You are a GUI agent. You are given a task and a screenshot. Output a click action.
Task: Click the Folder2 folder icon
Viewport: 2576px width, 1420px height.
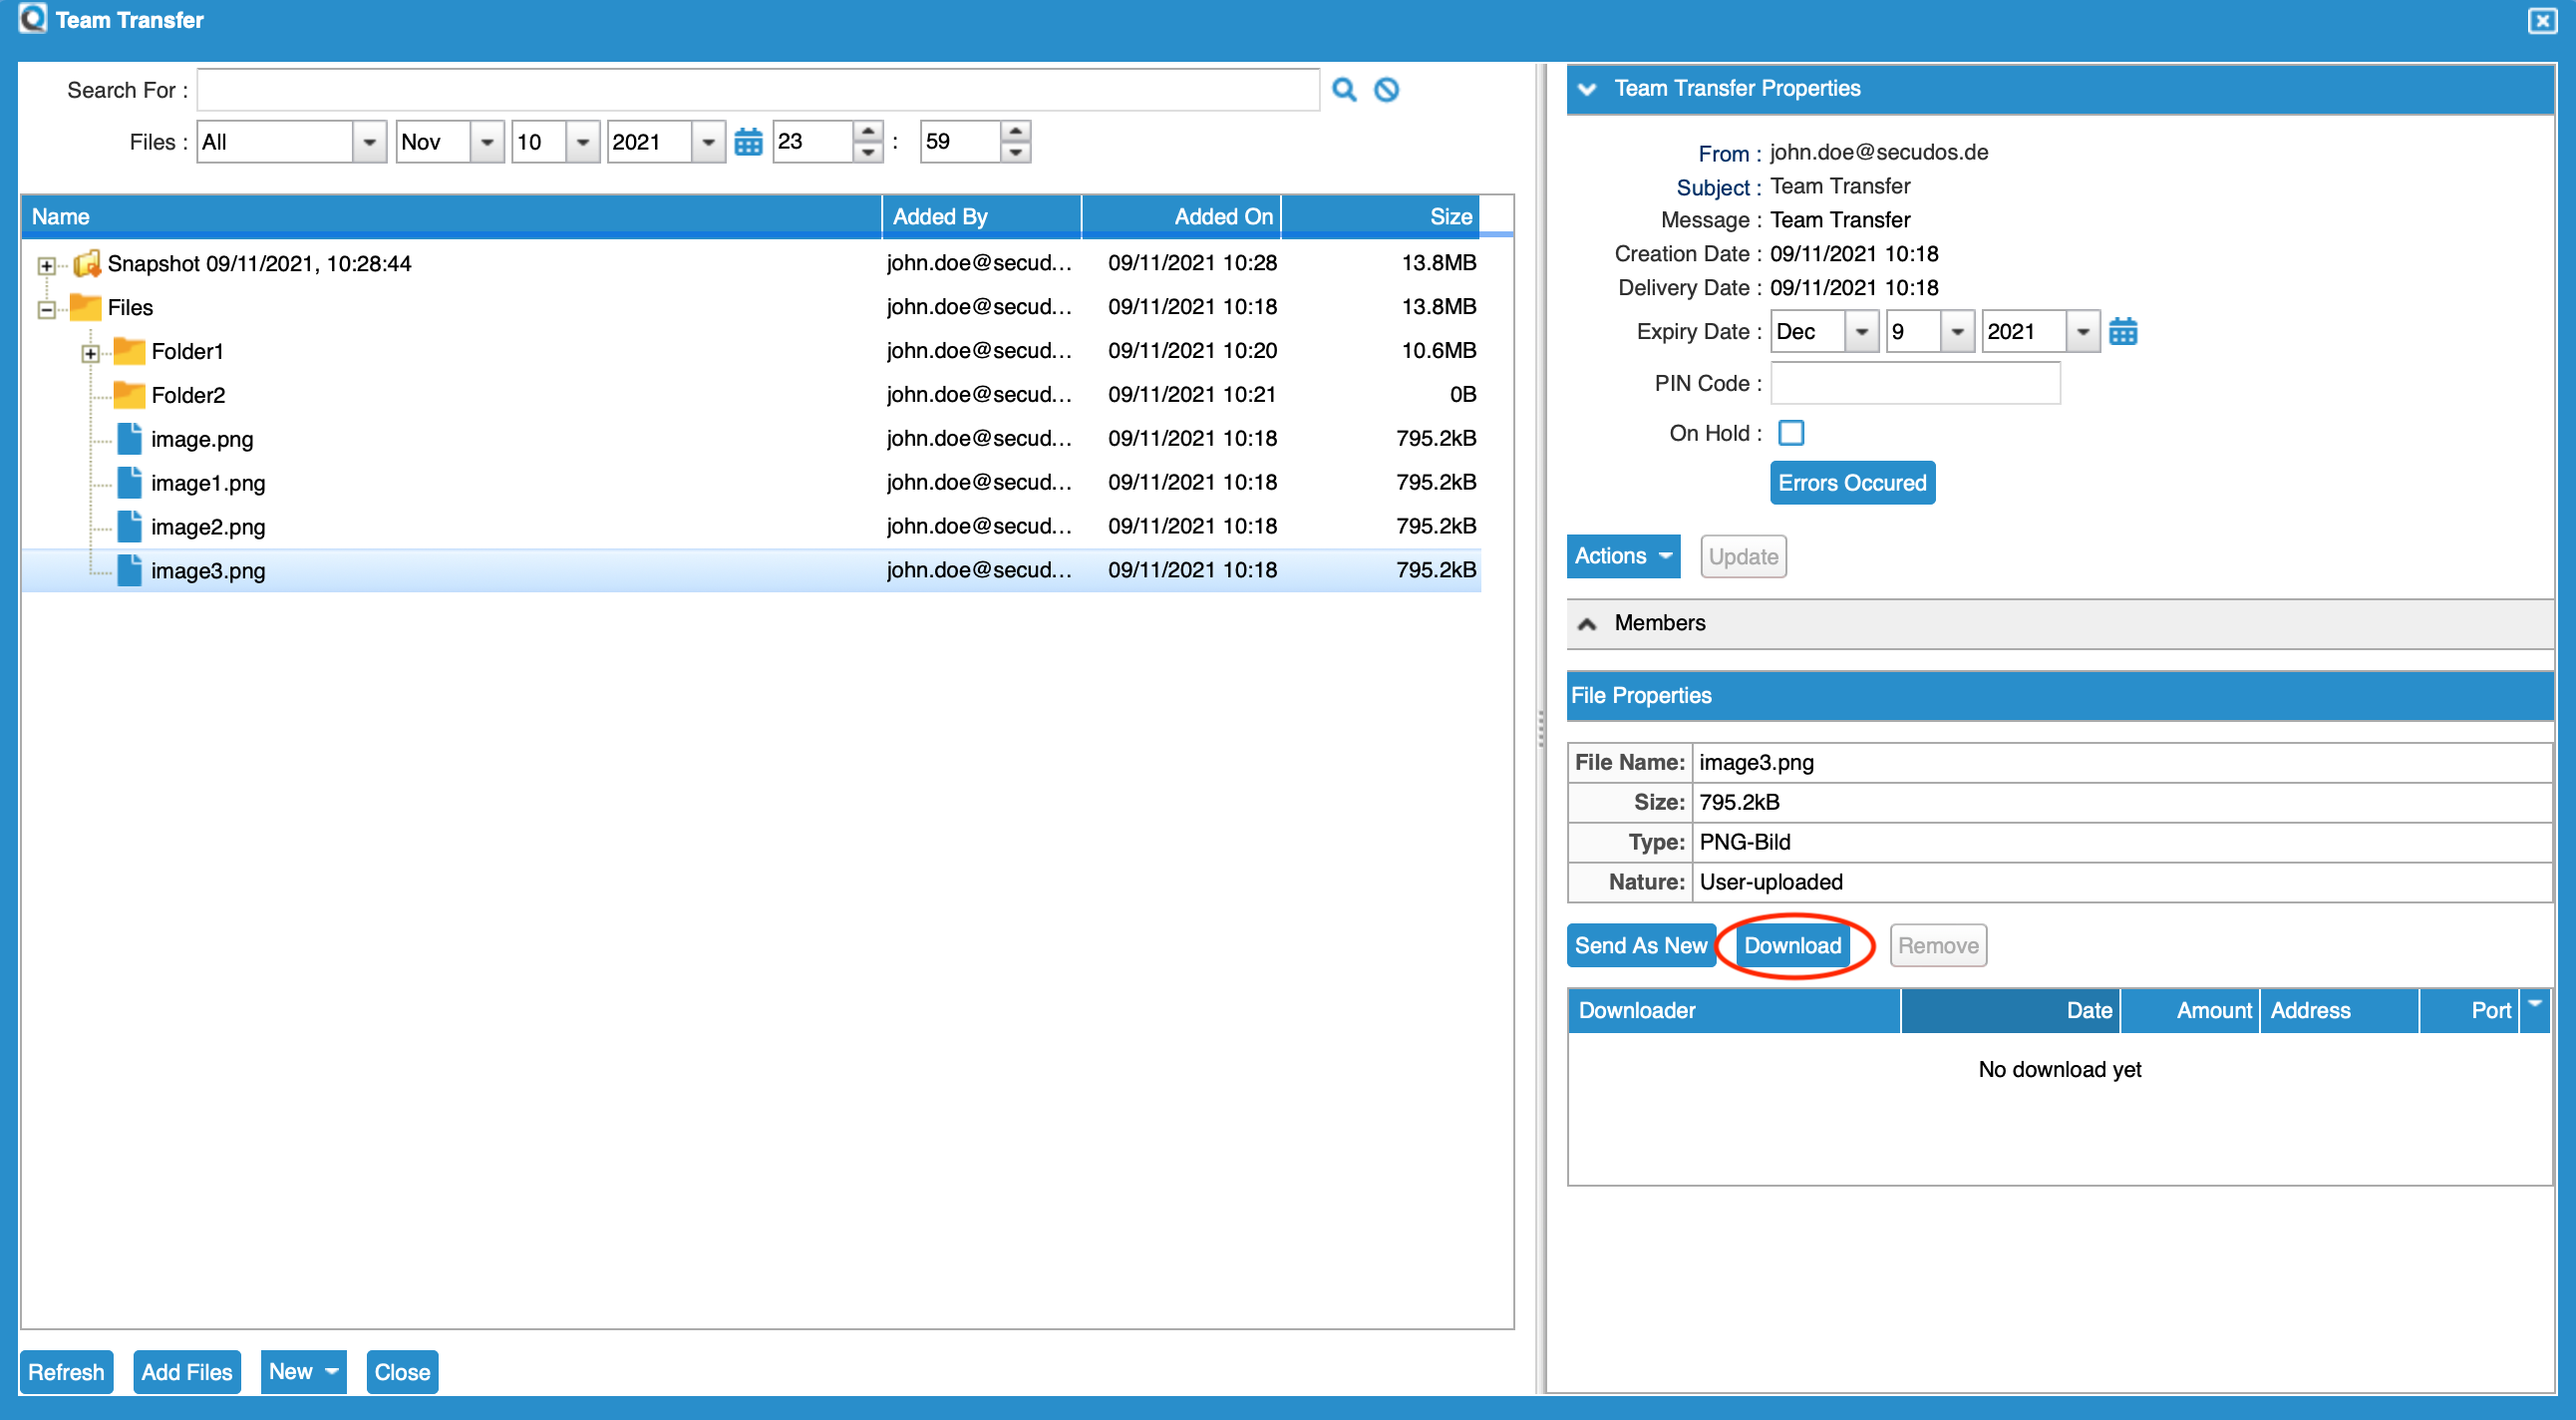[x=129, y=395]
